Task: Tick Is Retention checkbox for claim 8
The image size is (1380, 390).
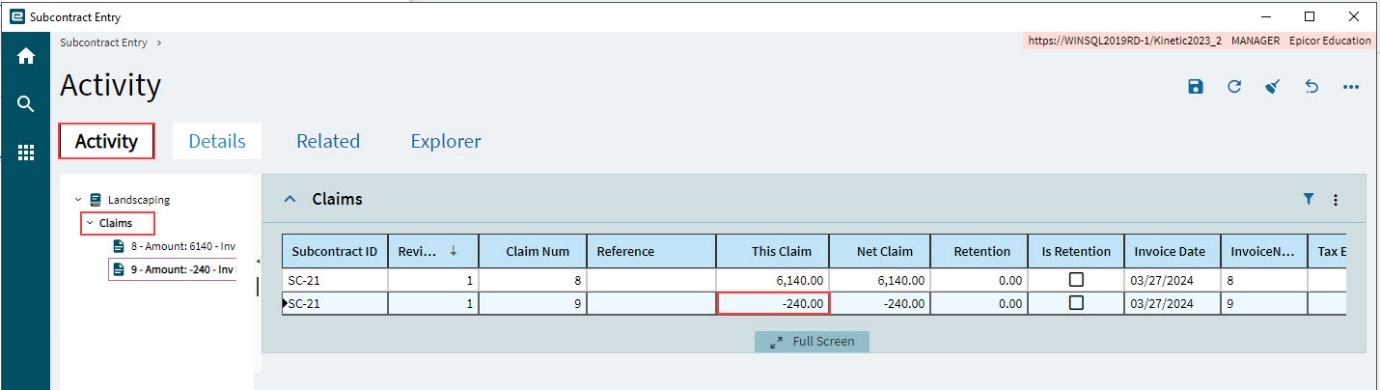Action: click(x=1076, y=279)
